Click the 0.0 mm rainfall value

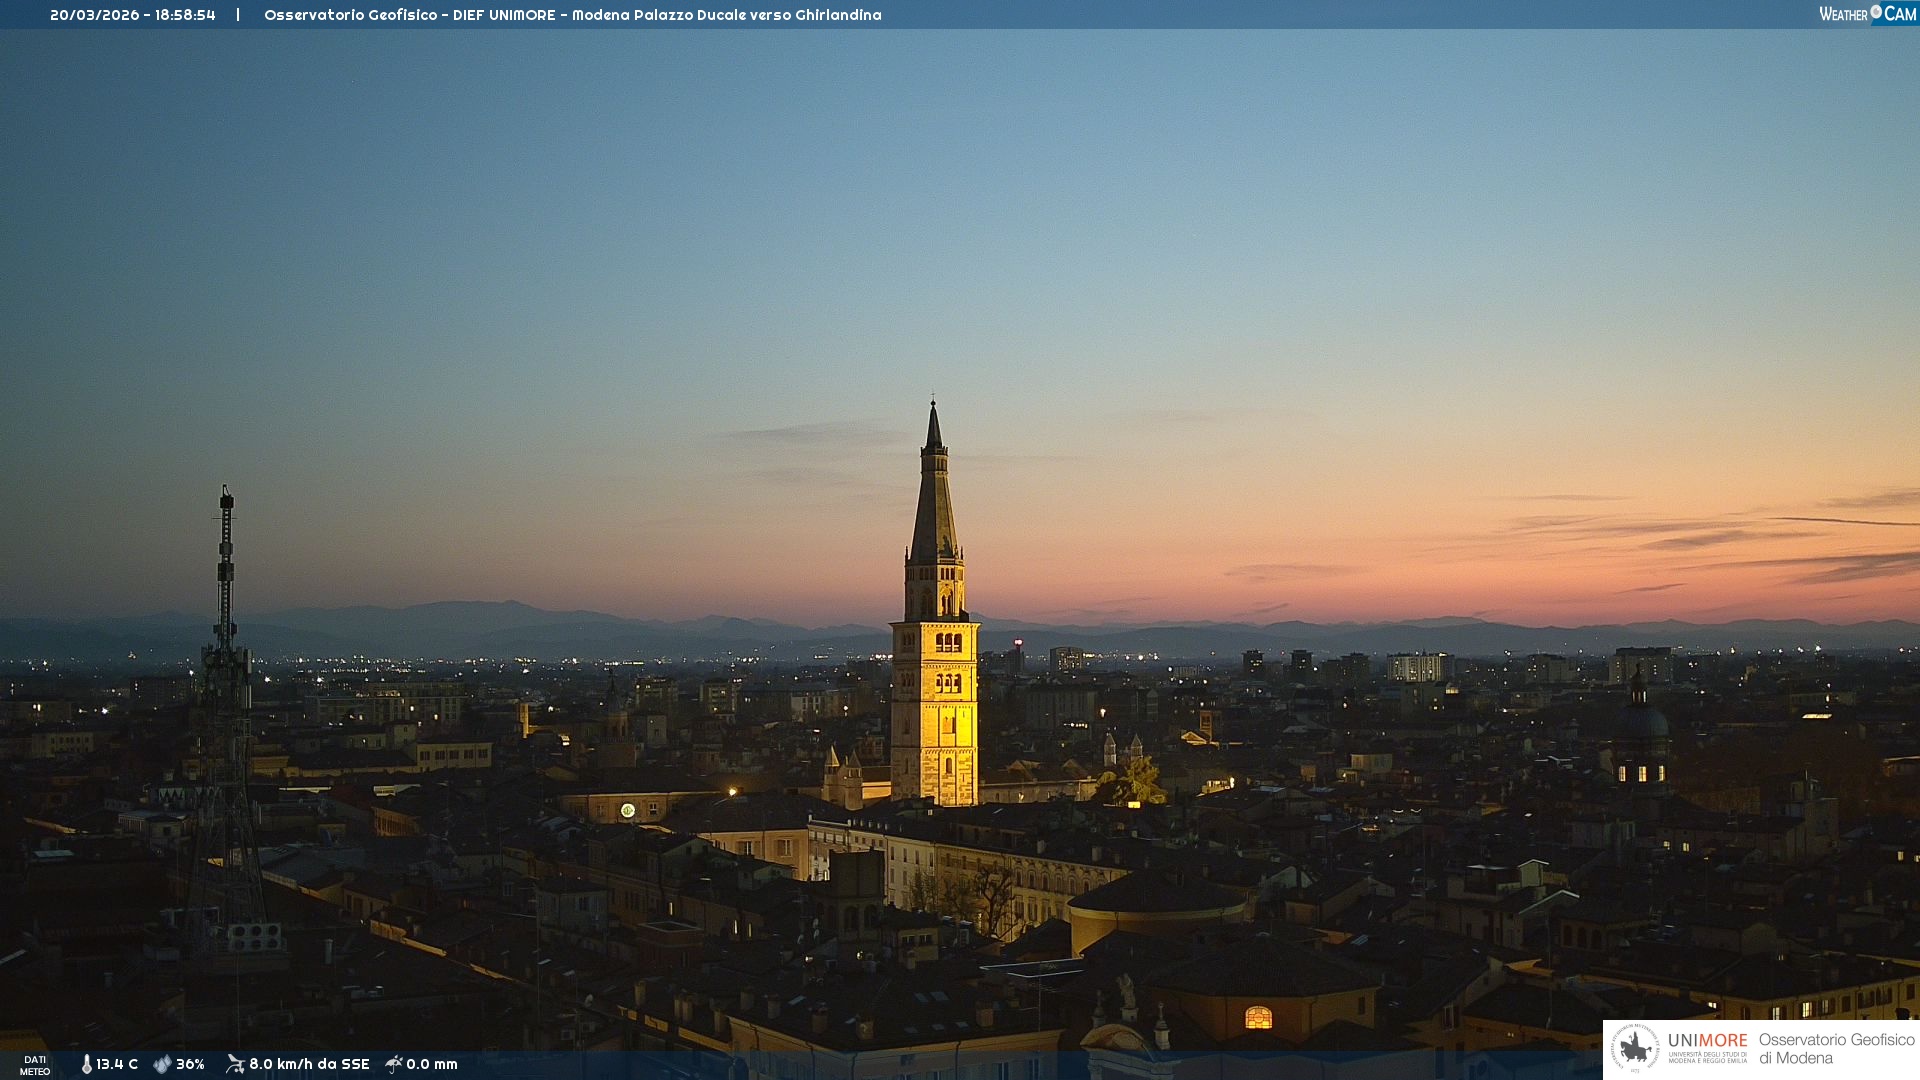pos(432,1064)
